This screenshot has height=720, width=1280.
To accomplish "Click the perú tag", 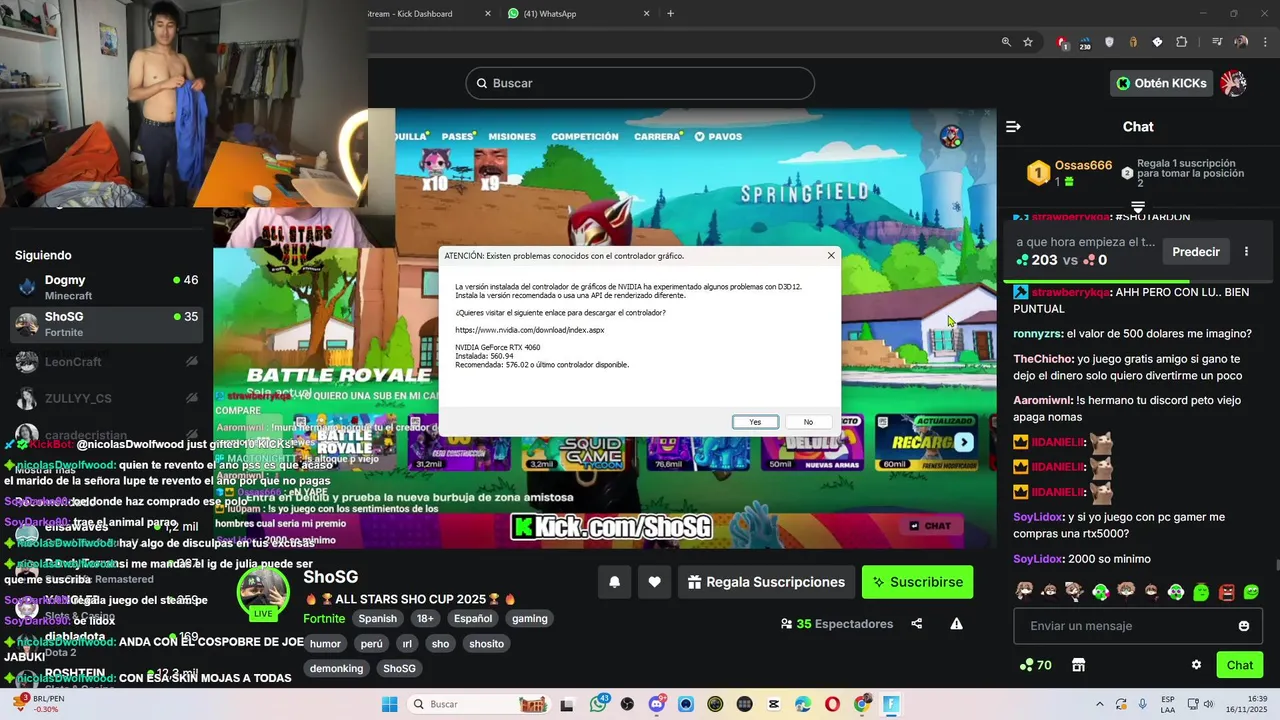I will (372, 644).
